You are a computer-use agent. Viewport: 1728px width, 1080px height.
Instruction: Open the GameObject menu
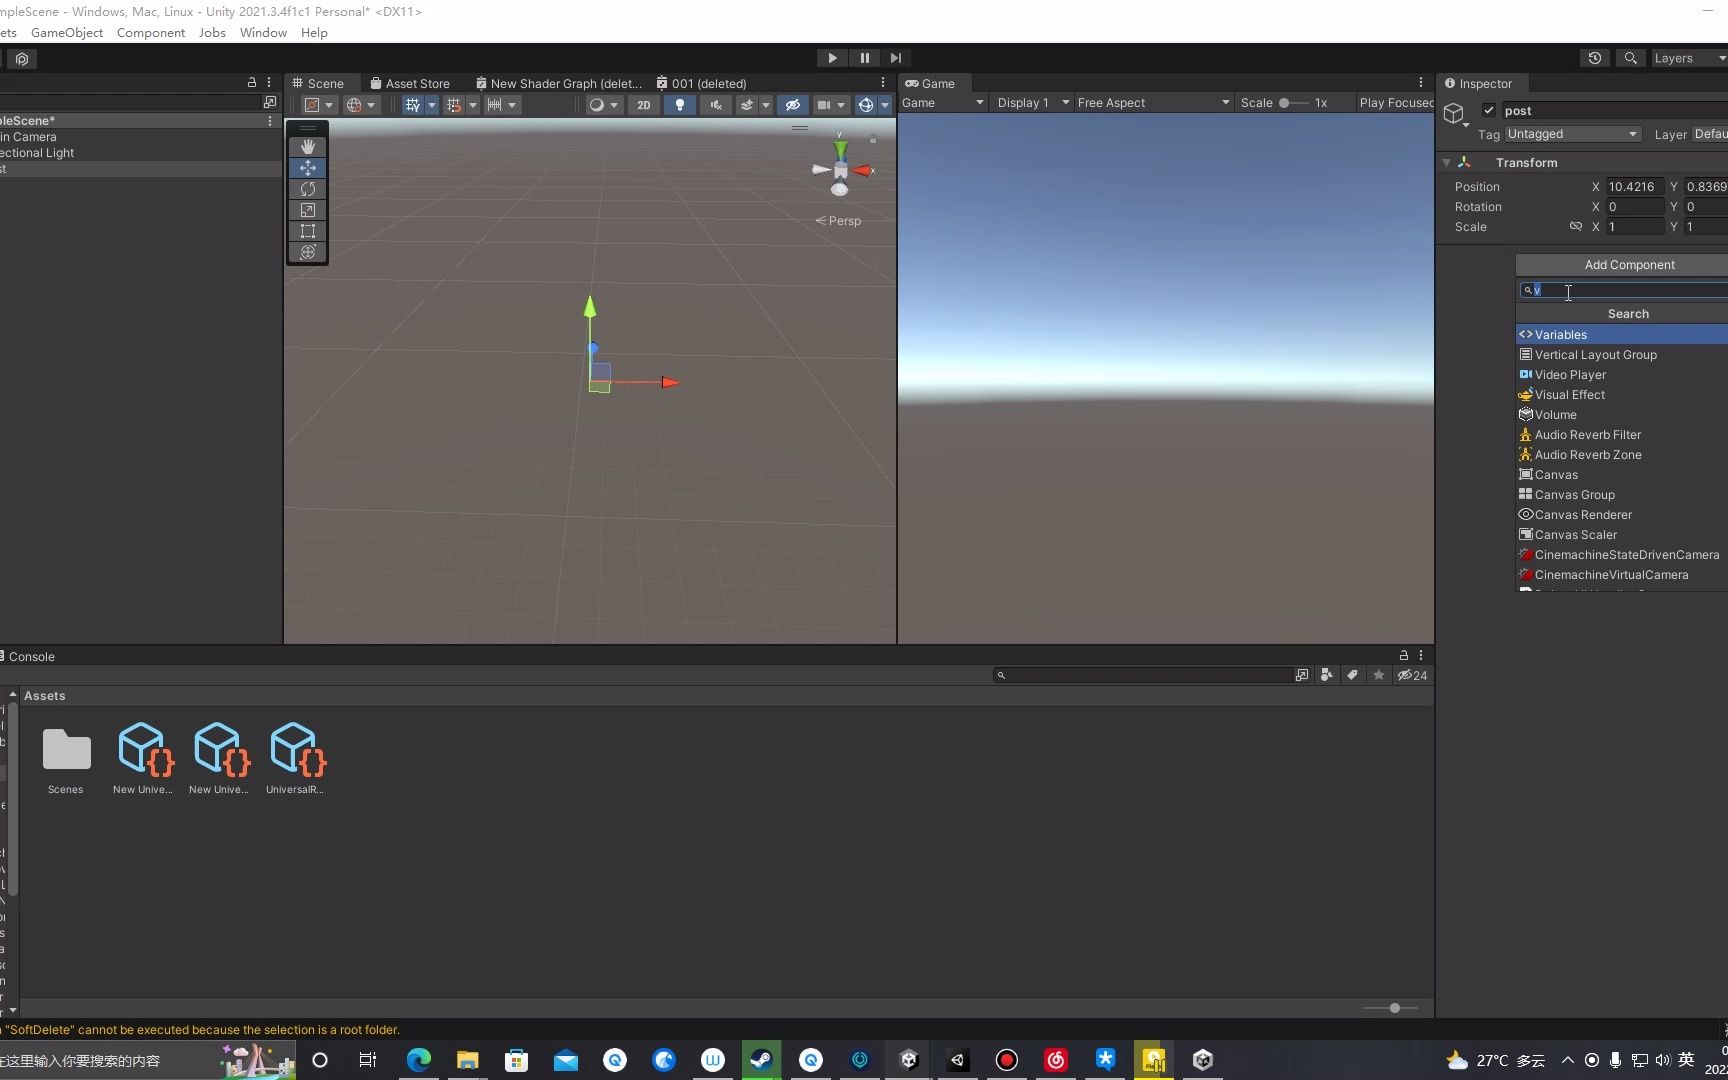(x=67, y=32)
